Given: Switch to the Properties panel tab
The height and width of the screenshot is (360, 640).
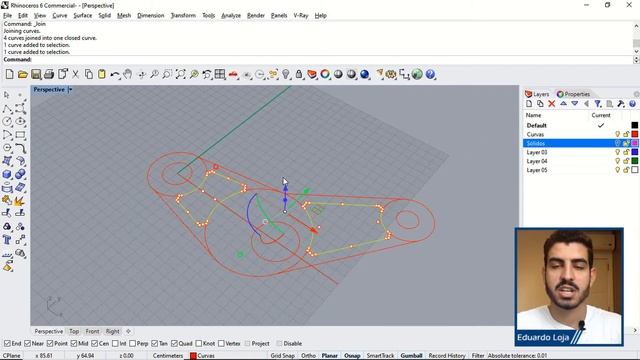Looking at the screenshot, I should tap(573, 94).
